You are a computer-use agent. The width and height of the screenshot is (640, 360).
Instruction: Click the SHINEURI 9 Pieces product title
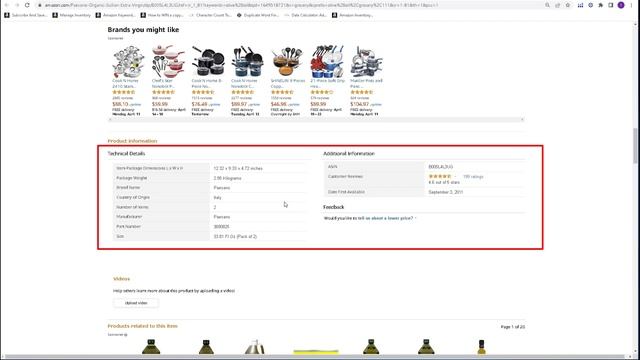[x=288, y=83]
